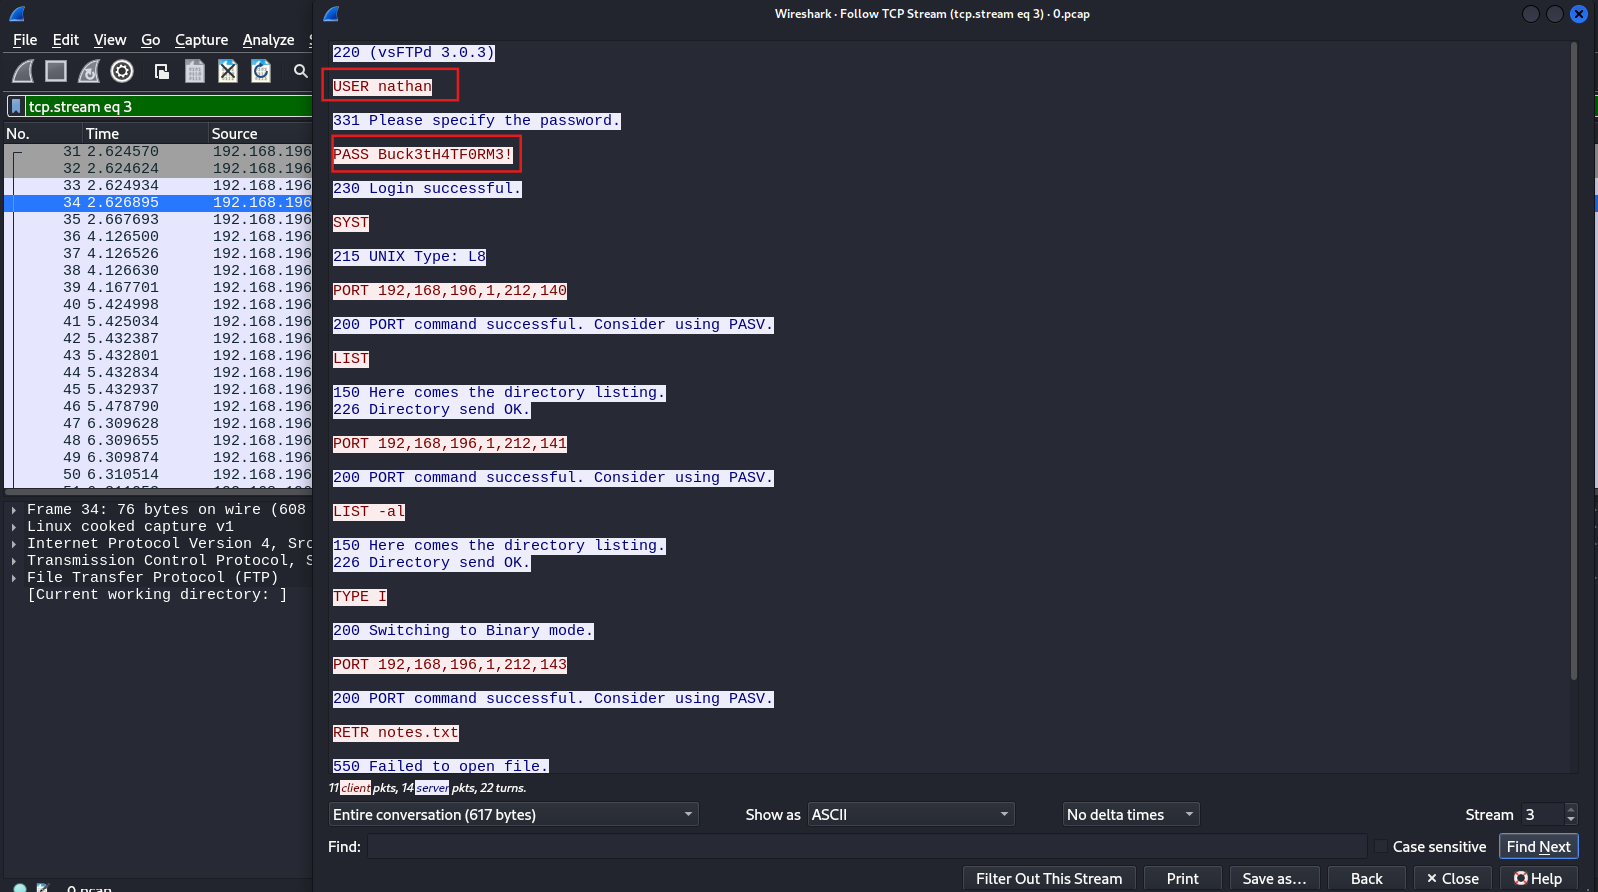Select packet 31 in the packet list
The height and width of the screenshot is (892, 1598).
(160, 152)
